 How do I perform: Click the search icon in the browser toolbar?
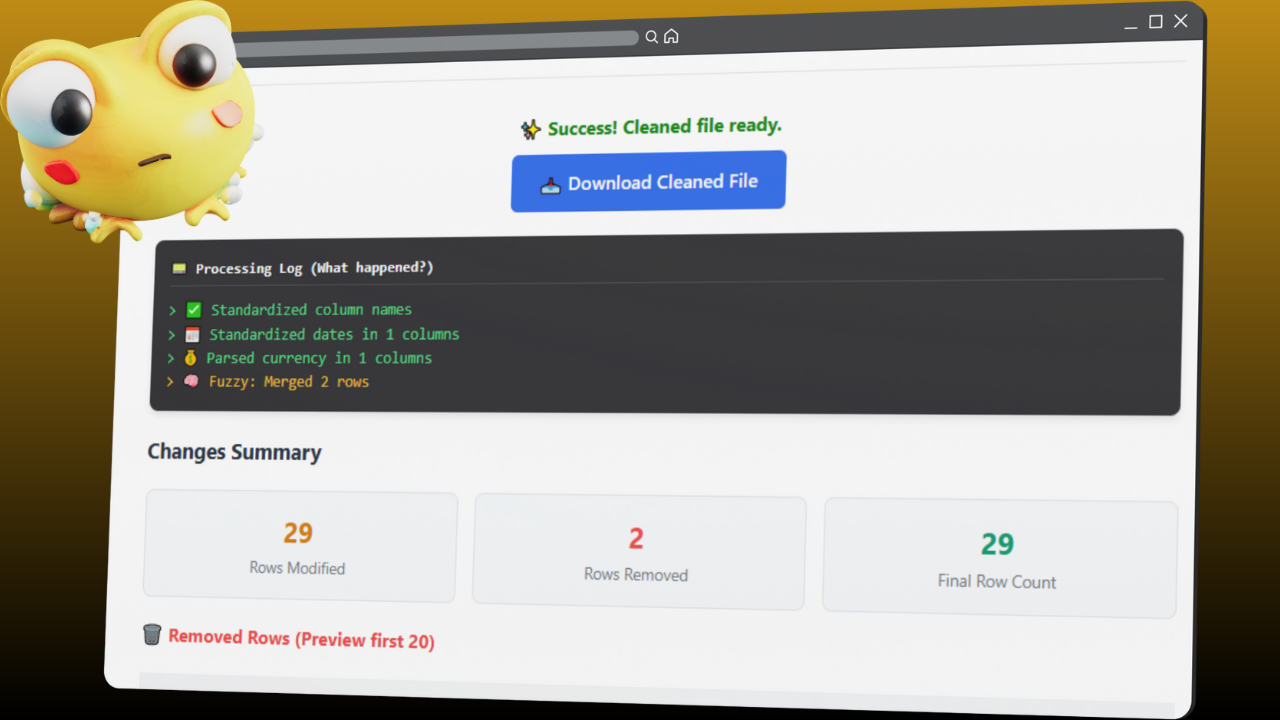[x=651, y=36]
